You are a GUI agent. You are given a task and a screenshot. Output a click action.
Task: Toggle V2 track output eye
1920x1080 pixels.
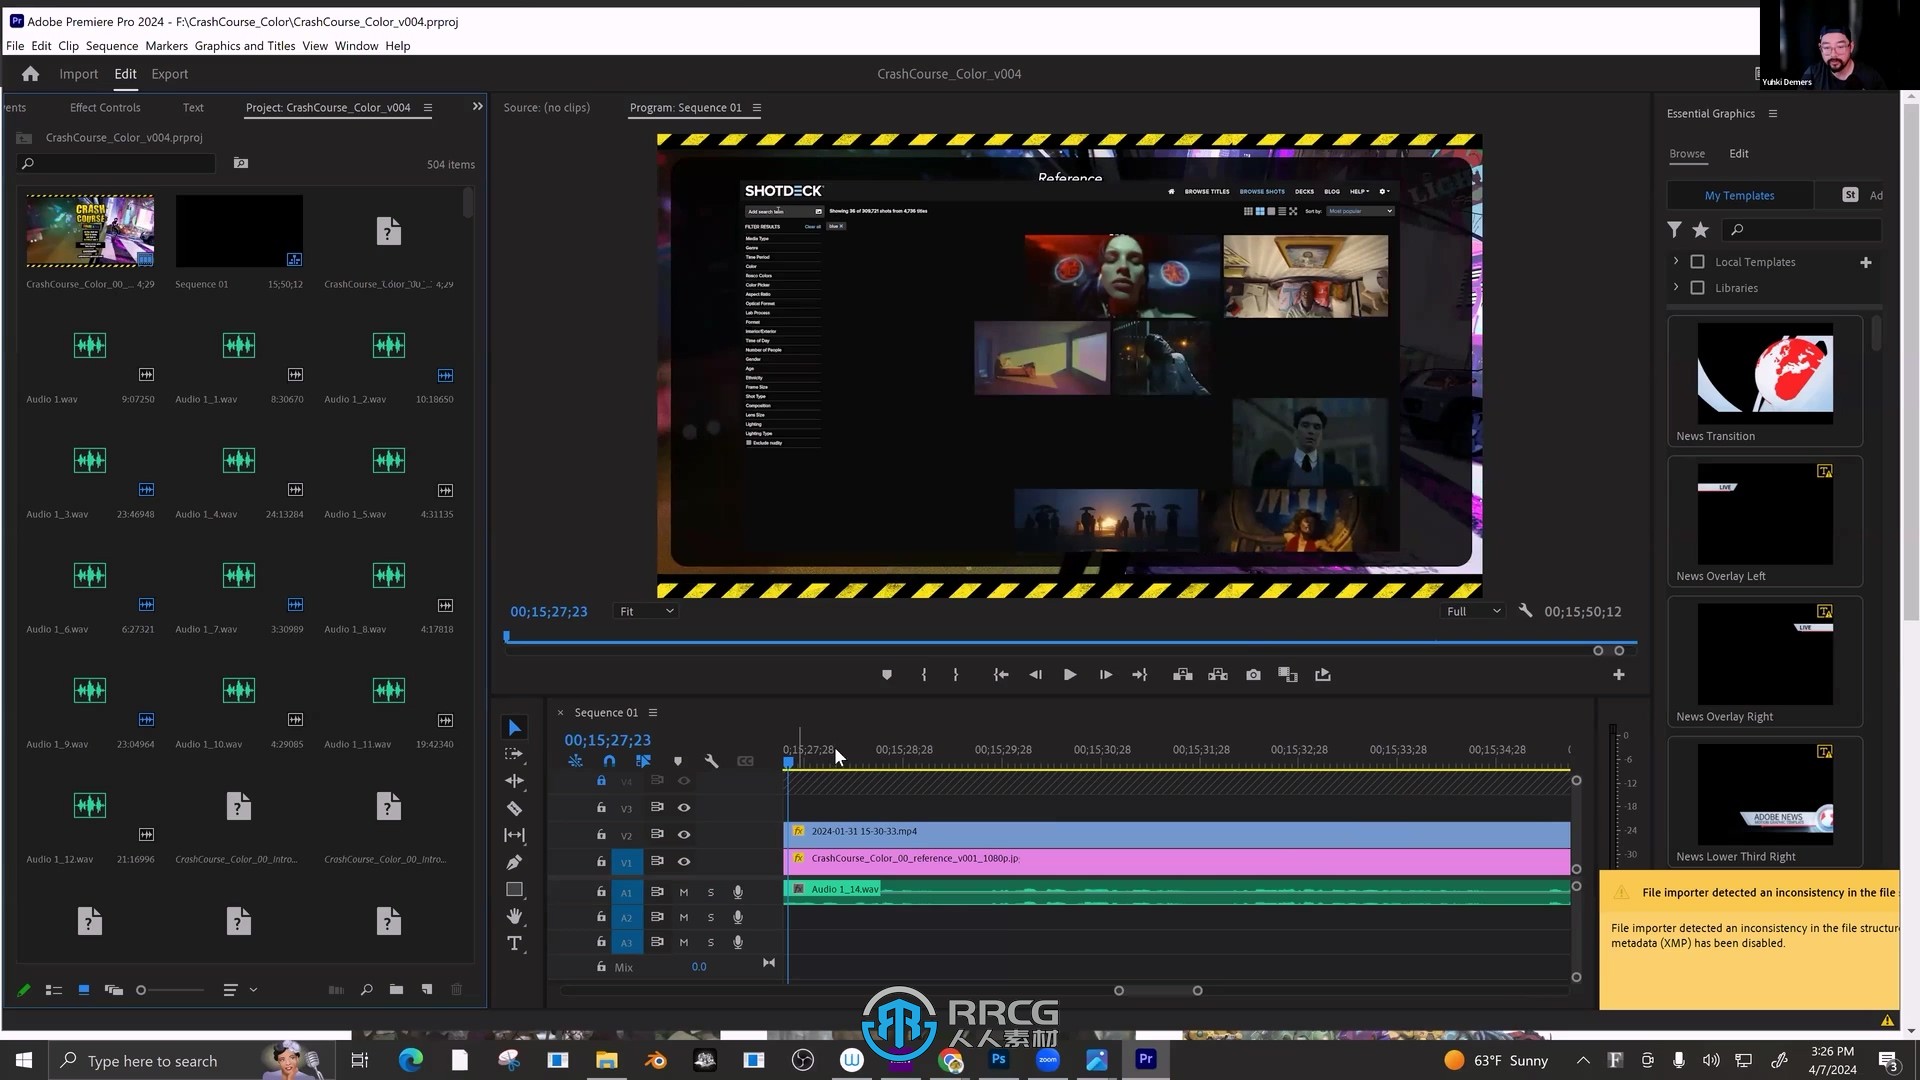tap(684, 835)
